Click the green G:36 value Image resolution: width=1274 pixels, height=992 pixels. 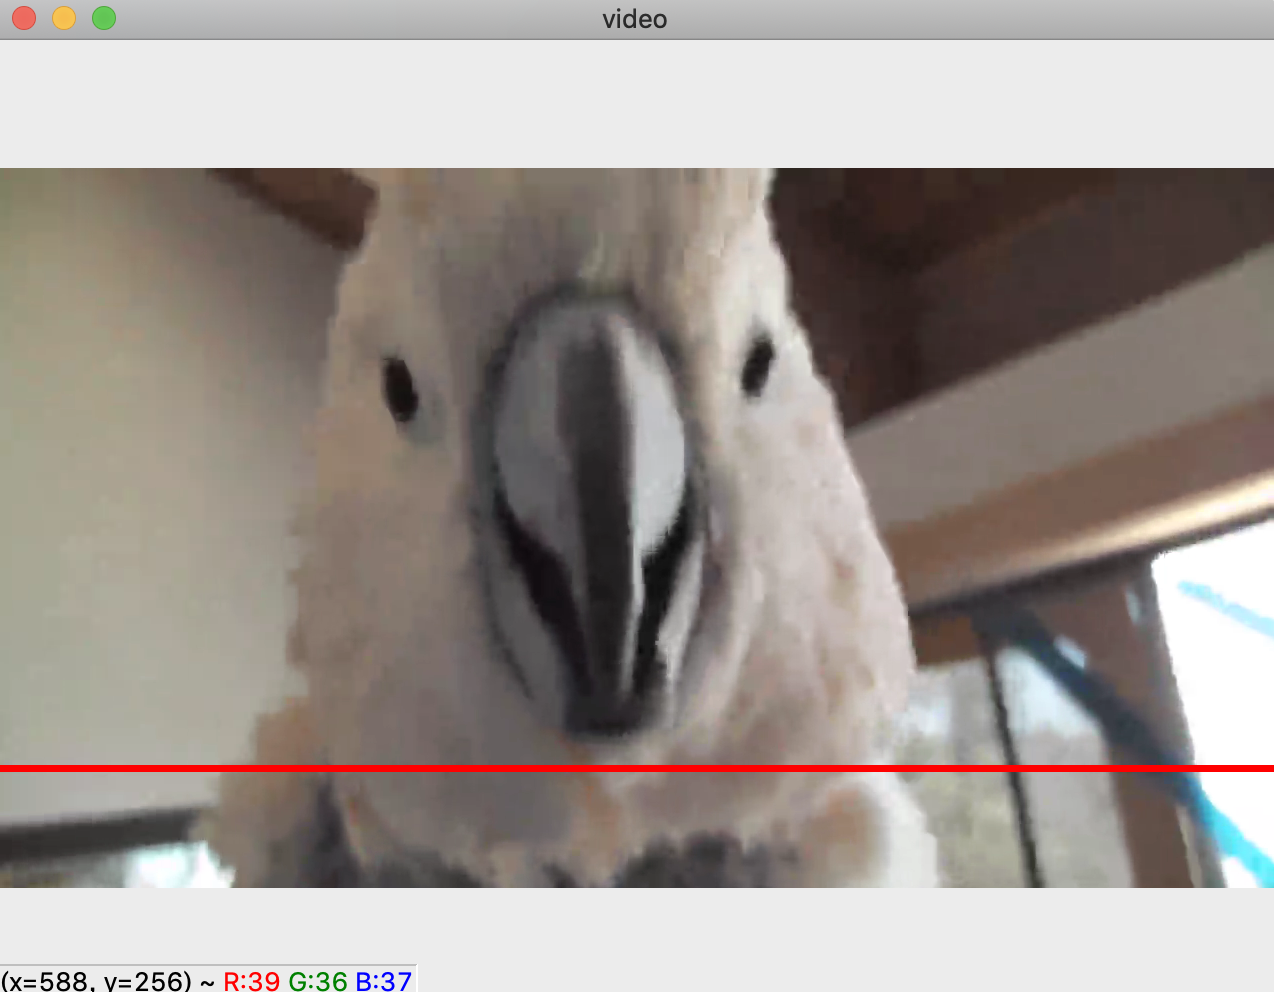[x=318, y=980]
